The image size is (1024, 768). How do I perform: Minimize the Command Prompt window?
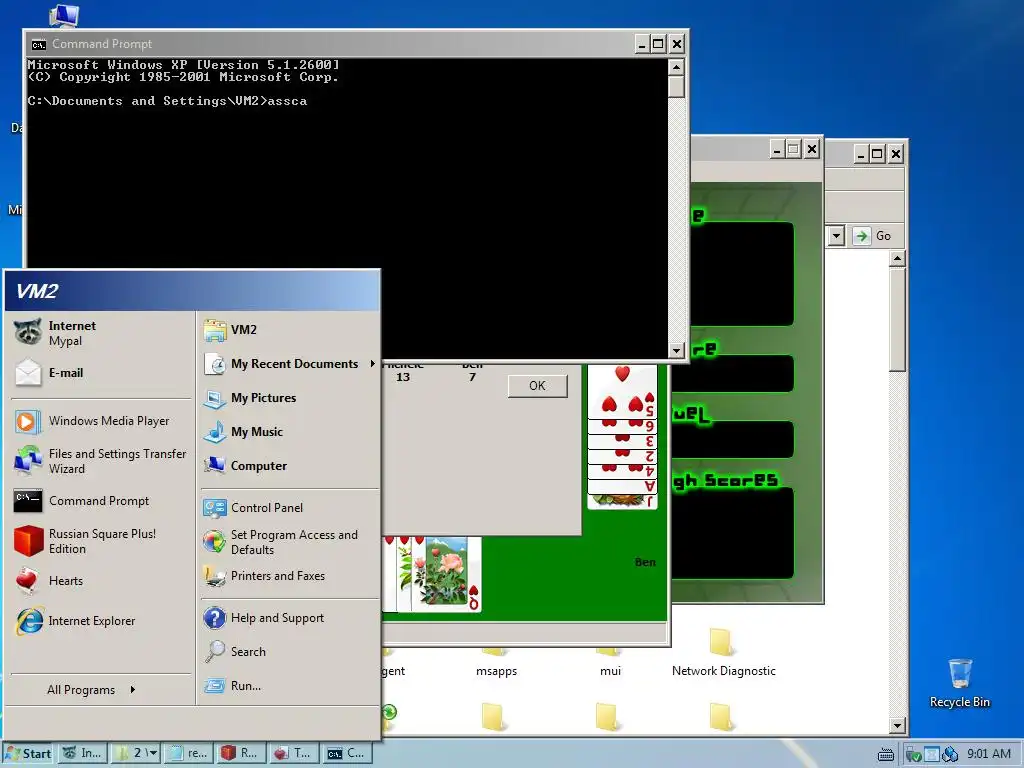tap(642, 44)
